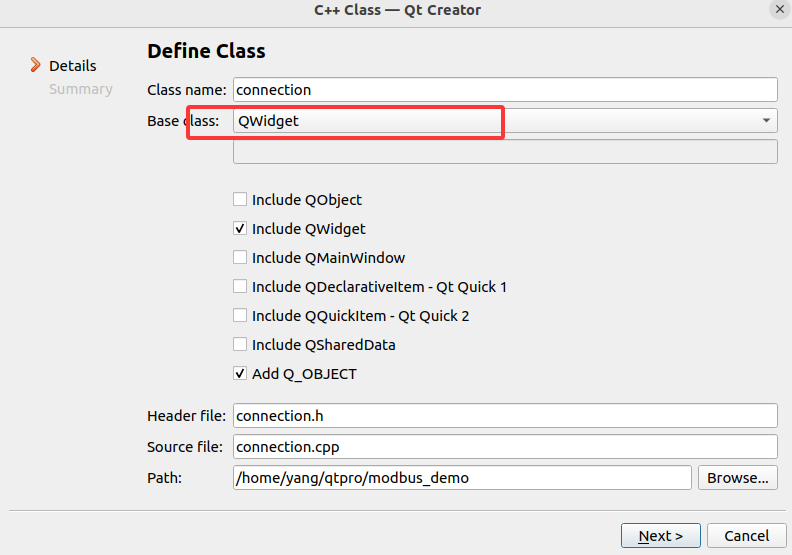
Task: Cancel the class creation wizard
Action: (x=746, y=536)
